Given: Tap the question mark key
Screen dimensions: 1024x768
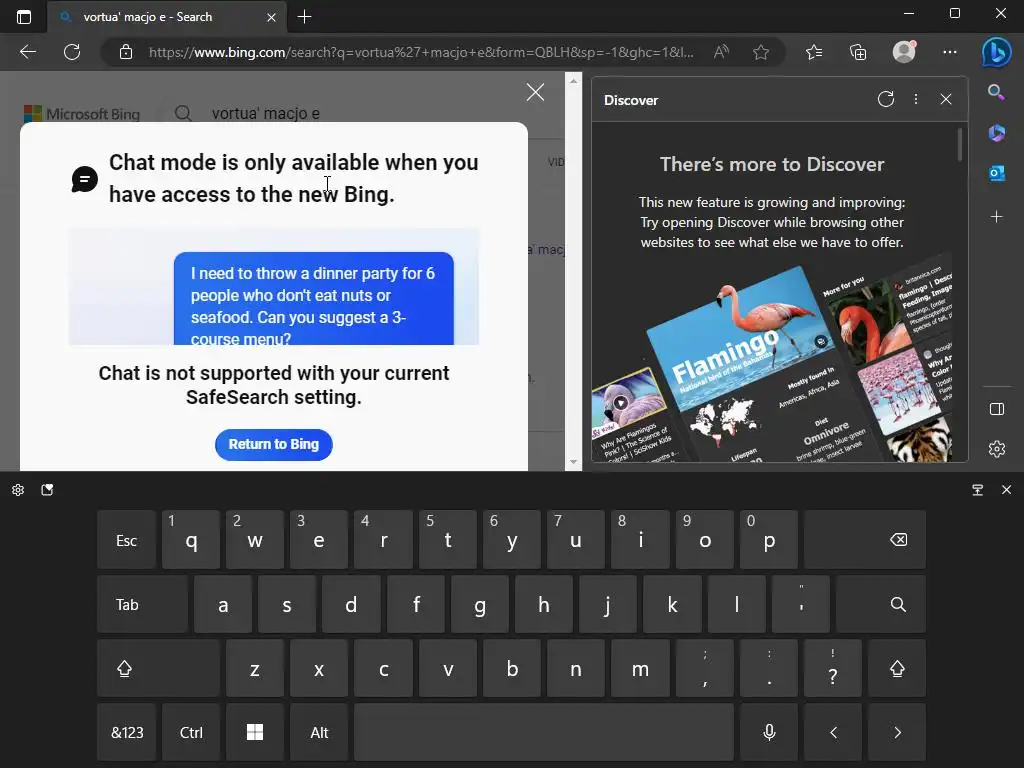Looking at the screenshot, I should tap(833, 669).
